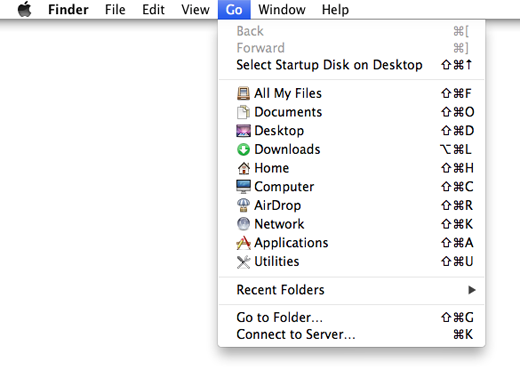This screenshot has width=520, height=378.
Task: Open the Apple menu logo
Action: (x=25, y=9)
